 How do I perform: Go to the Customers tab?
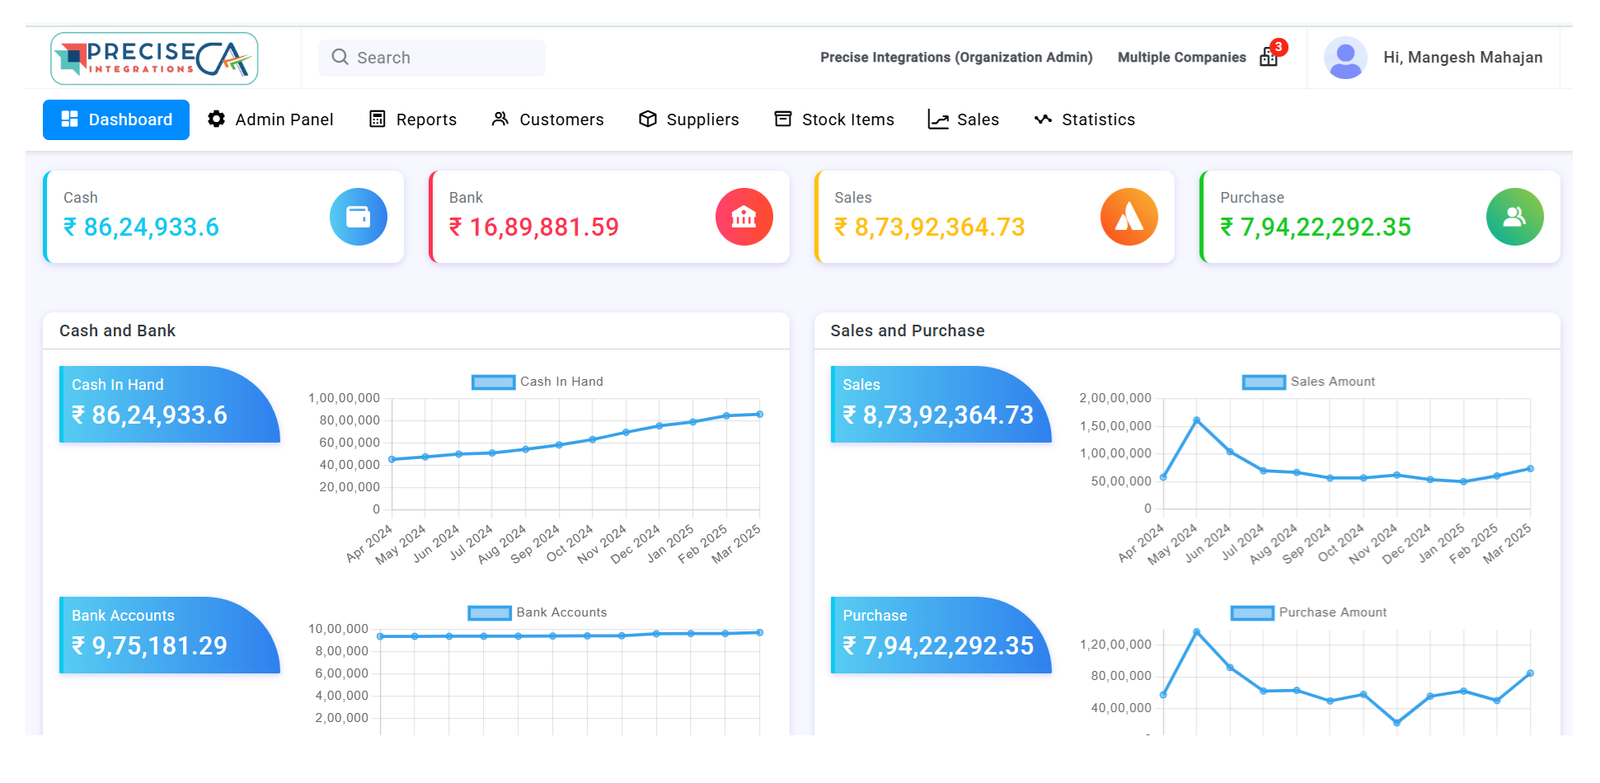547,120
